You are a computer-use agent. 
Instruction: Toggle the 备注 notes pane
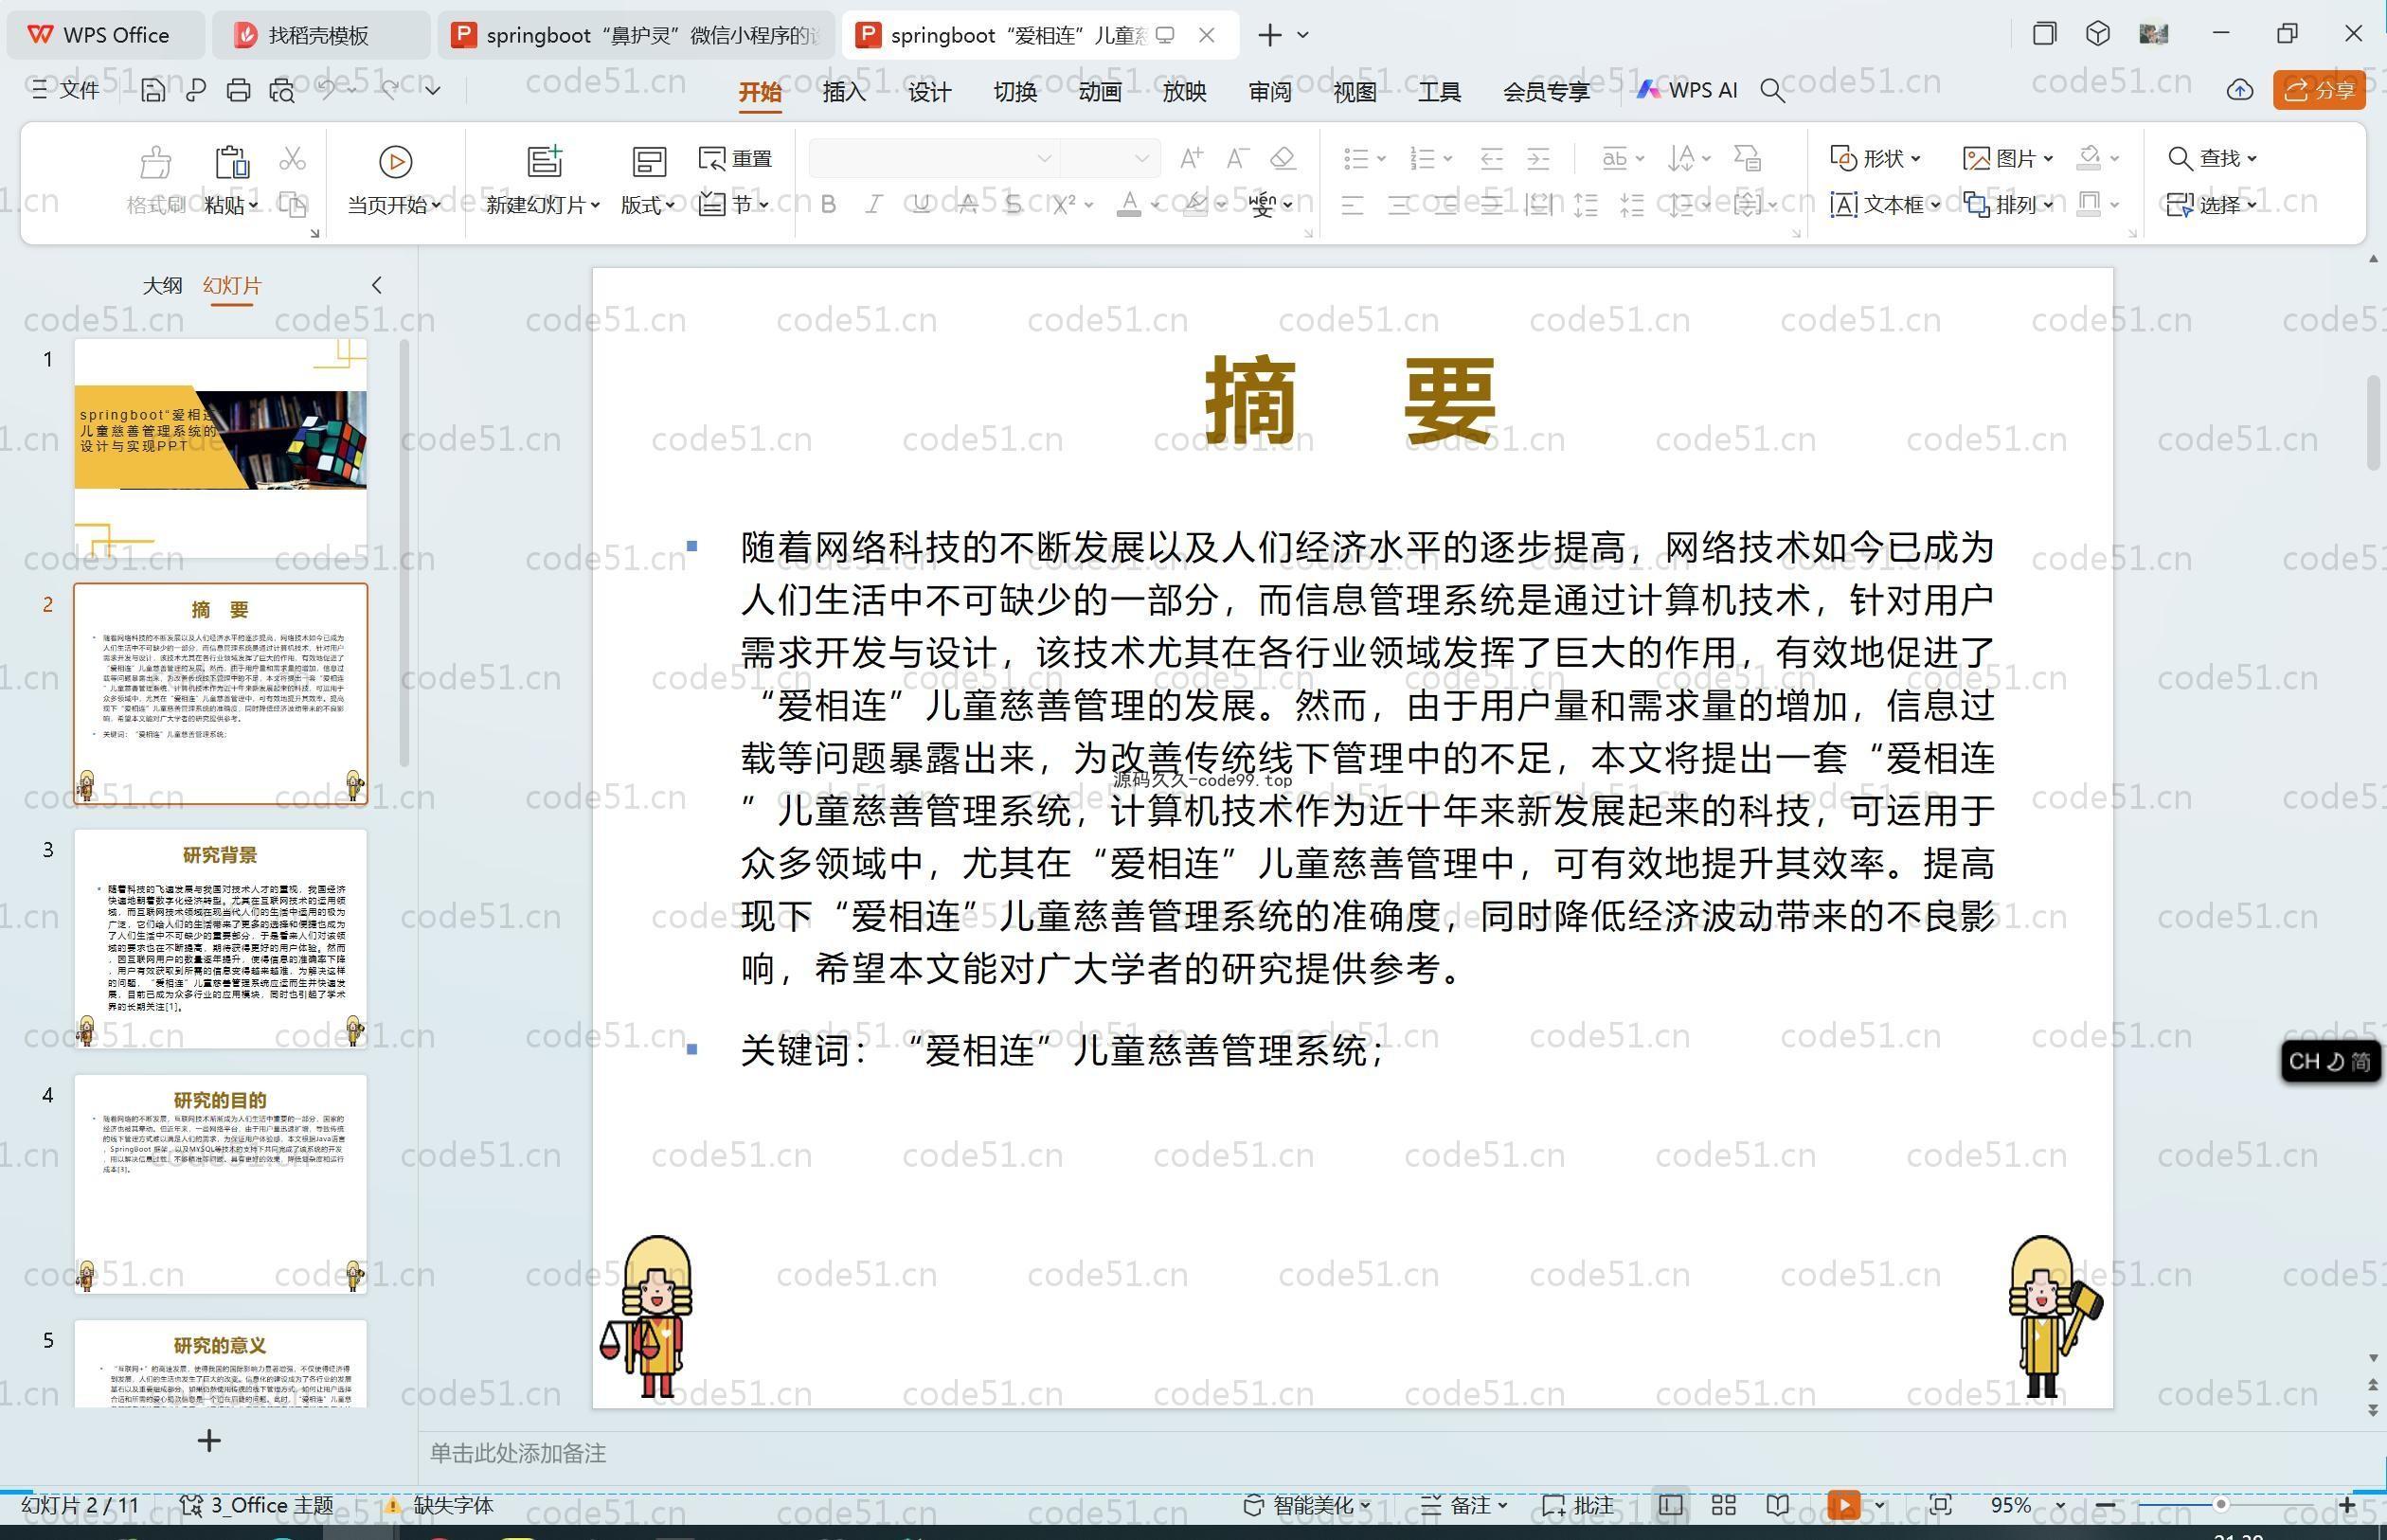point(1464,1505)
